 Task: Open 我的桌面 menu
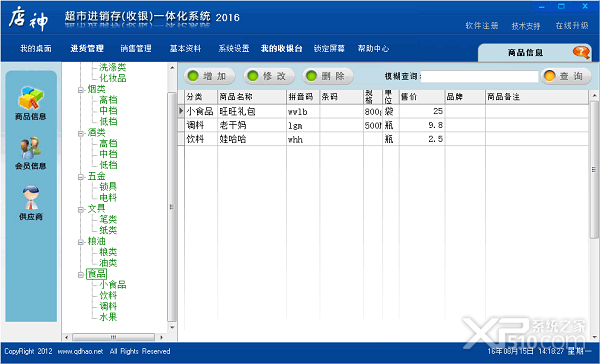pyautogui.click(x=36, y=49)
